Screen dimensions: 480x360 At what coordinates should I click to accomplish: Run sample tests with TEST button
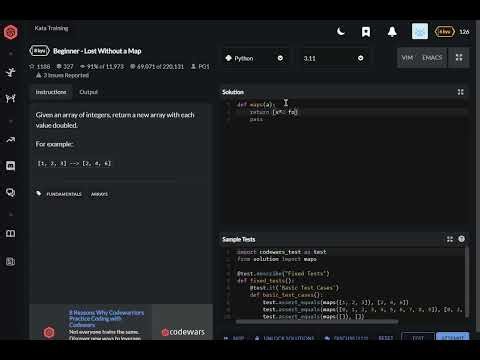coord(418,337)
